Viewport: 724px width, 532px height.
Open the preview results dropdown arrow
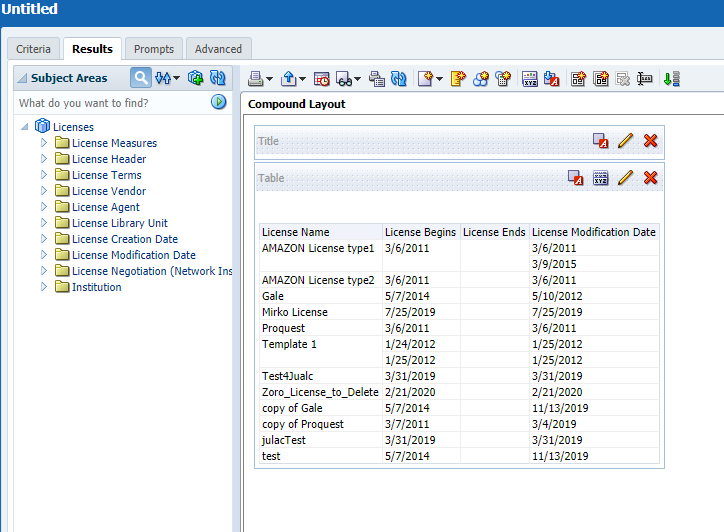click(357, 79)
